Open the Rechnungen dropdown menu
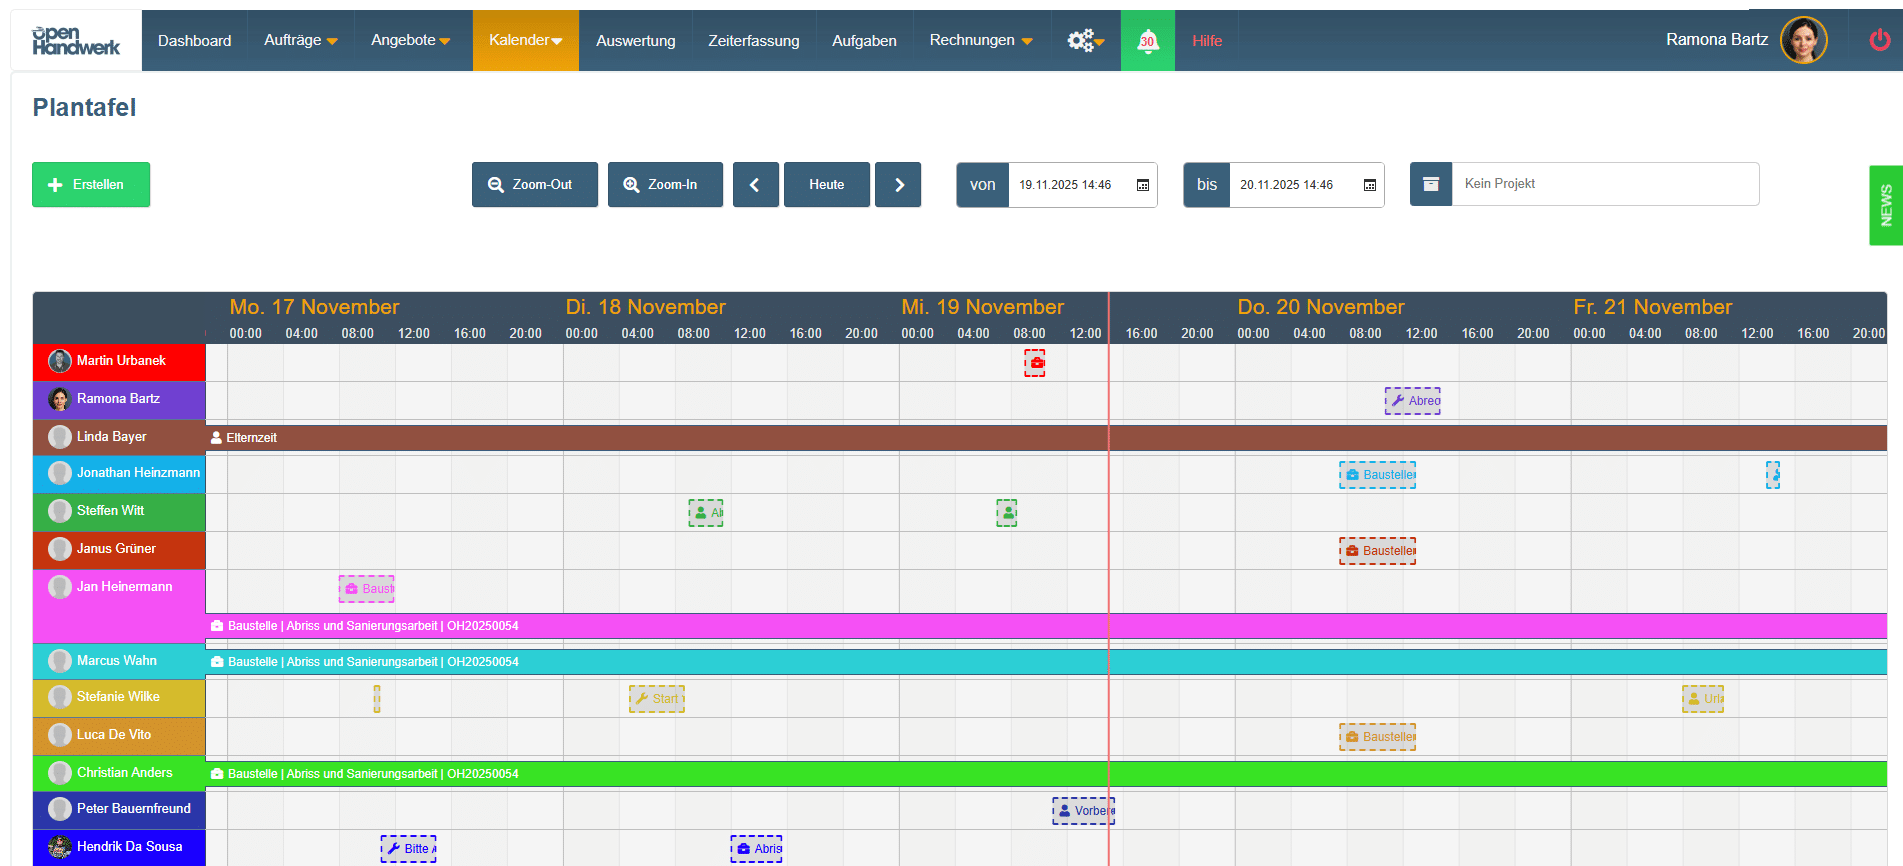 [x=980, y=41]
